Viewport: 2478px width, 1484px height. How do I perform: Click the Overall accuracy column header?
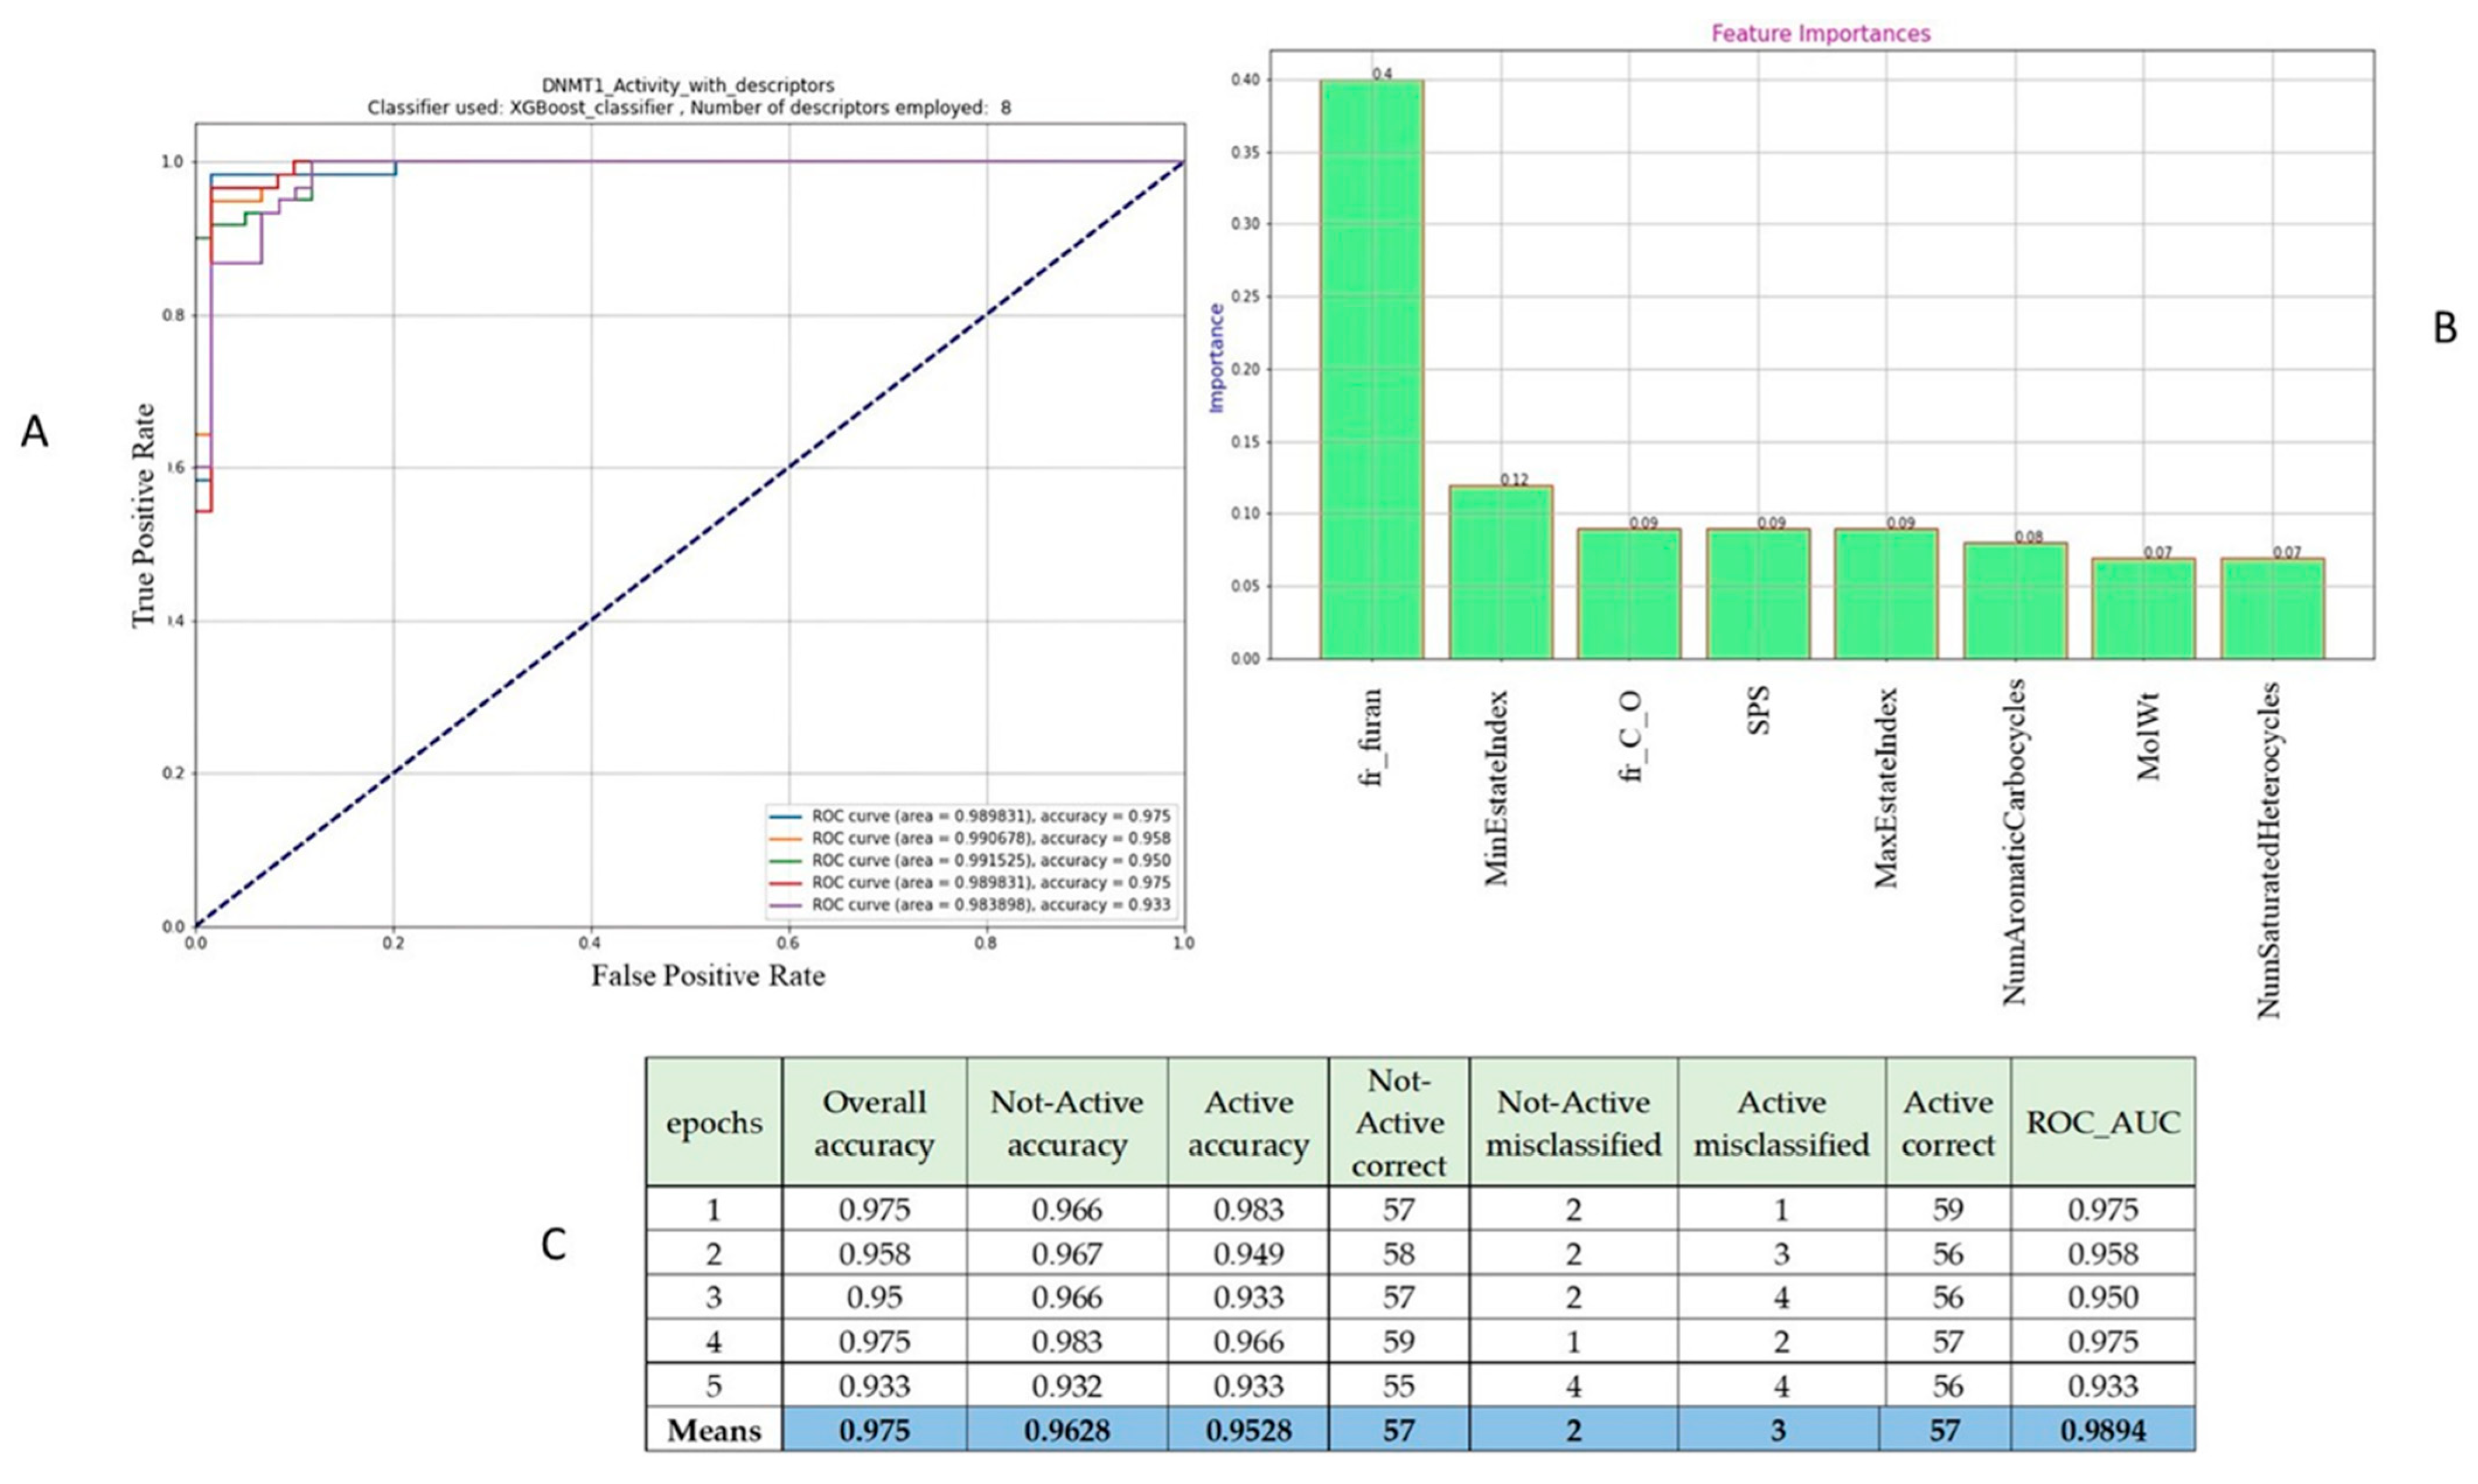tap(873, 1122)
